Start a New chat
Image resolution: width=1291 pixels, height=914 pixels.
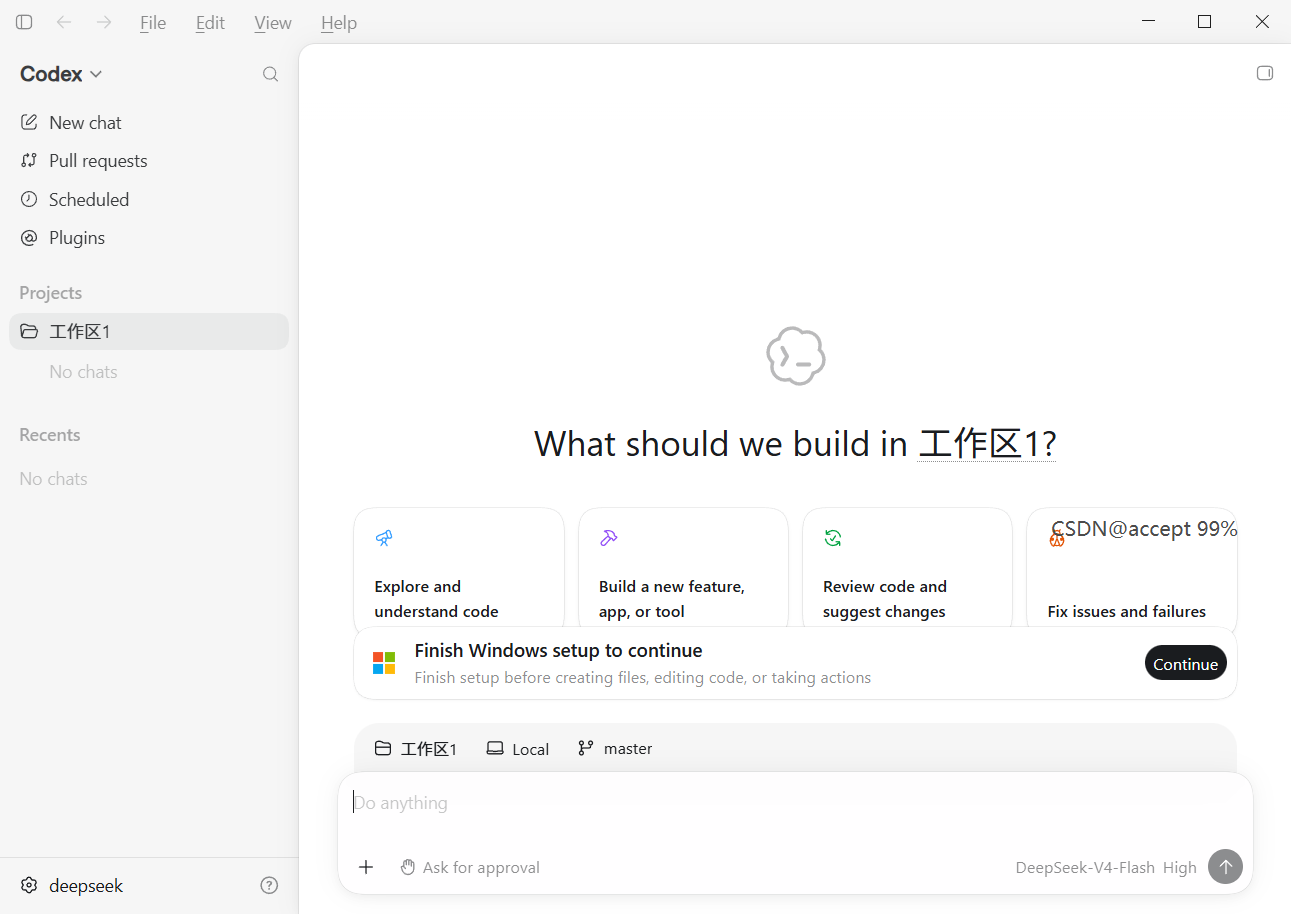pyautogui.click(x=149, y=122)
